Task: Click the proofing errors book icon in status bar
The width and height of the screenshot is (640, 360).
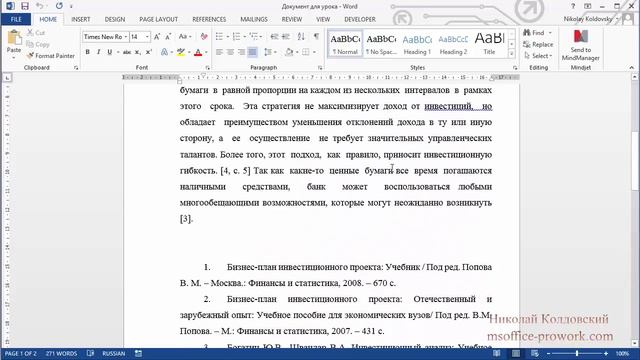Action: [x=91, y=353]
